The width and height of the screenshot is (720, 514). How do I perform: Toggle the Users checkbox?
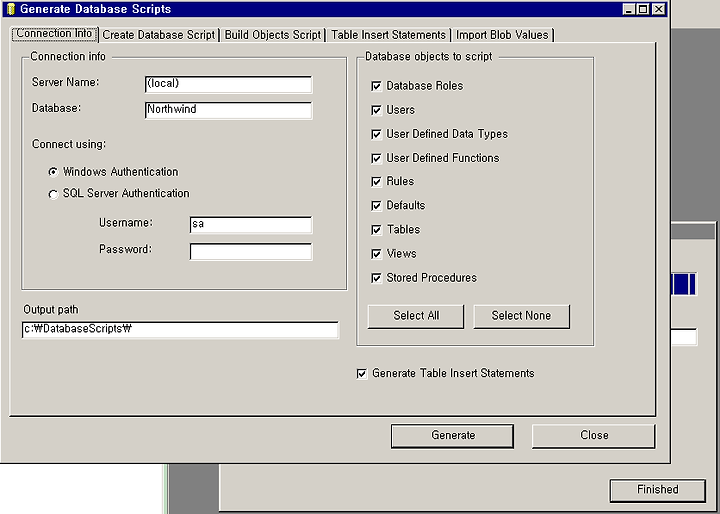(x=377, y=110)
